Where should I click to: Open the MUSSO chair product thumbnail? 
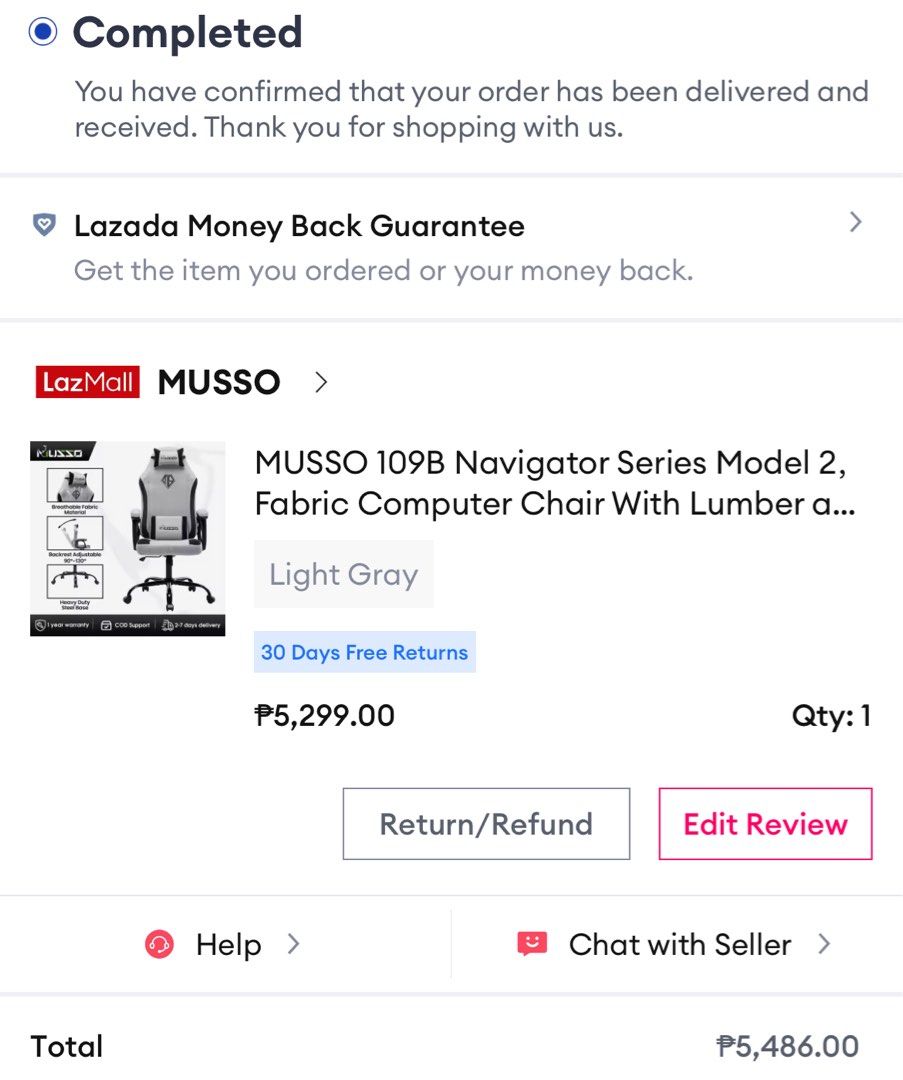click(128, 538)
